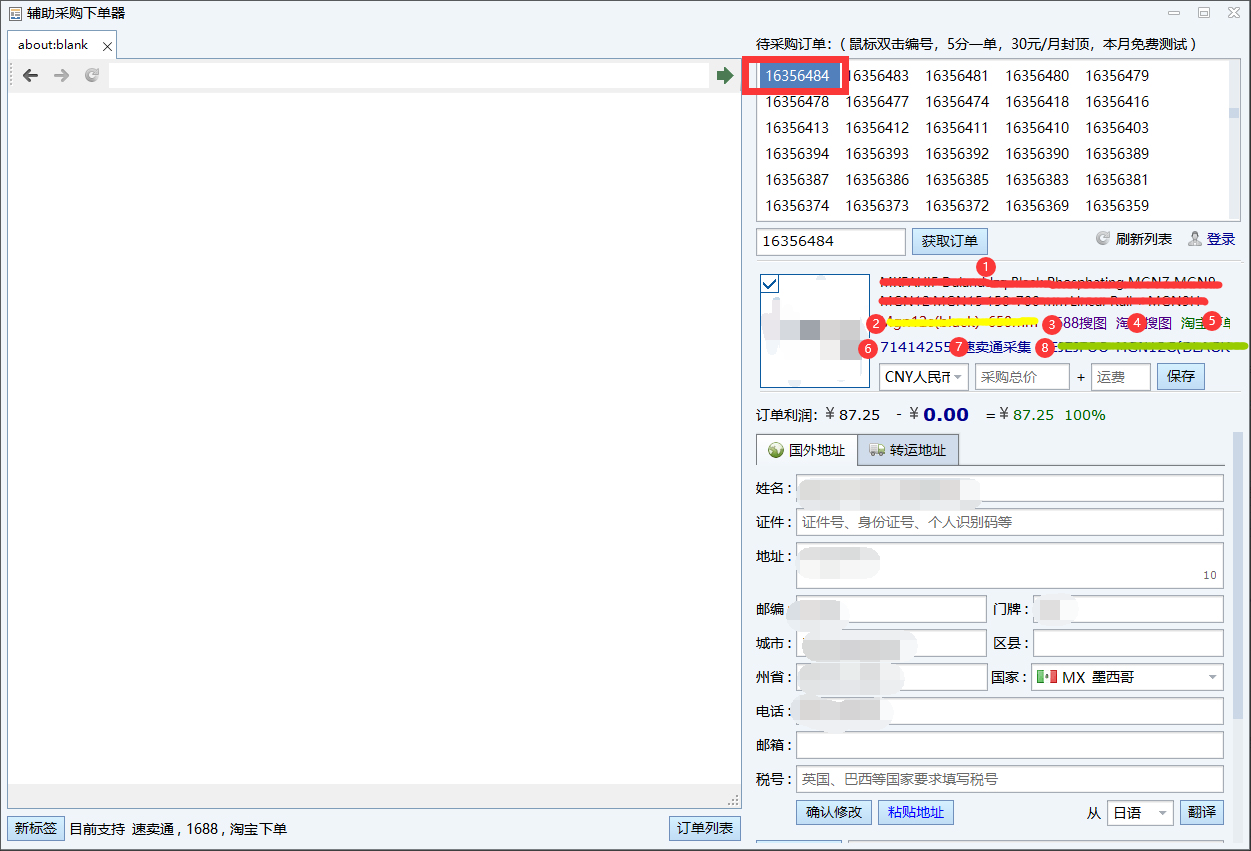
Task: Click the 速卖通采集 link
Action: click(996, 347)
